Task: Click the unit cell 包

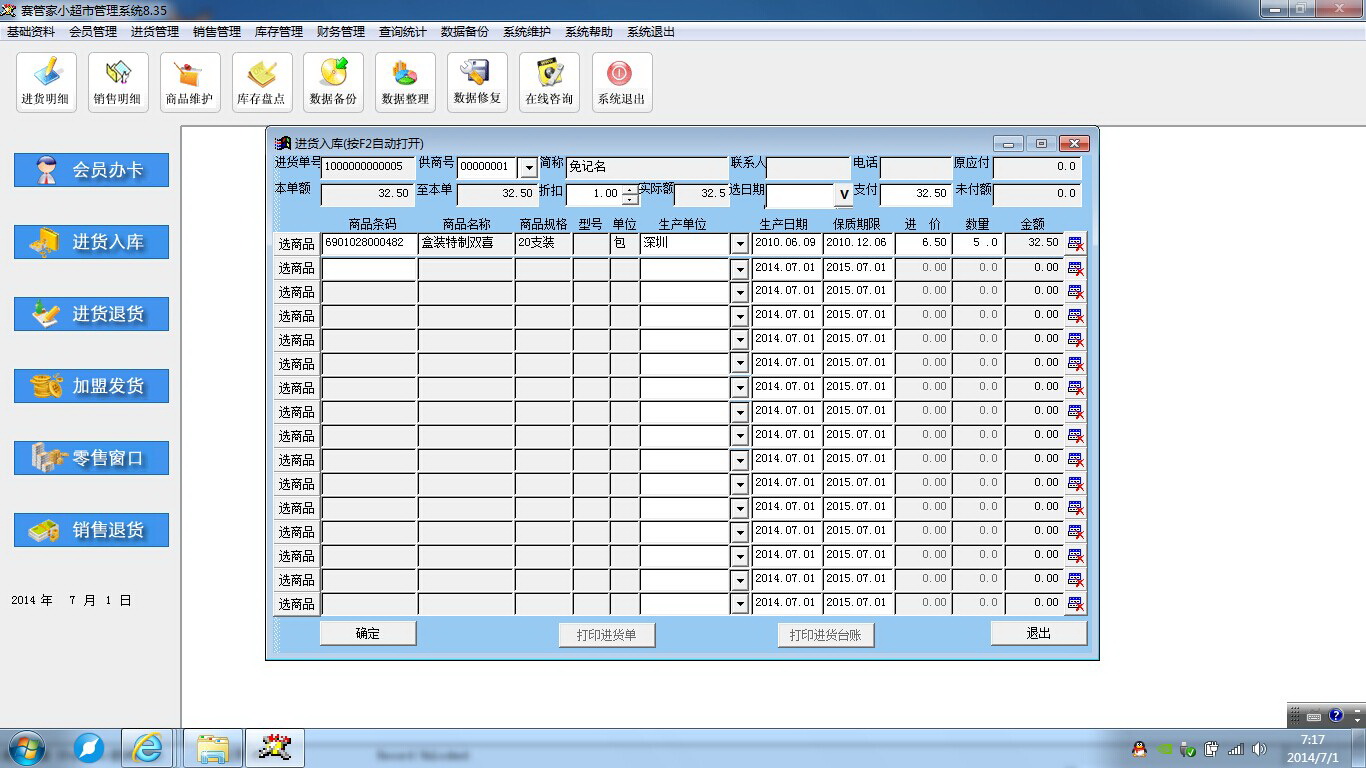Action: point(625,244)
